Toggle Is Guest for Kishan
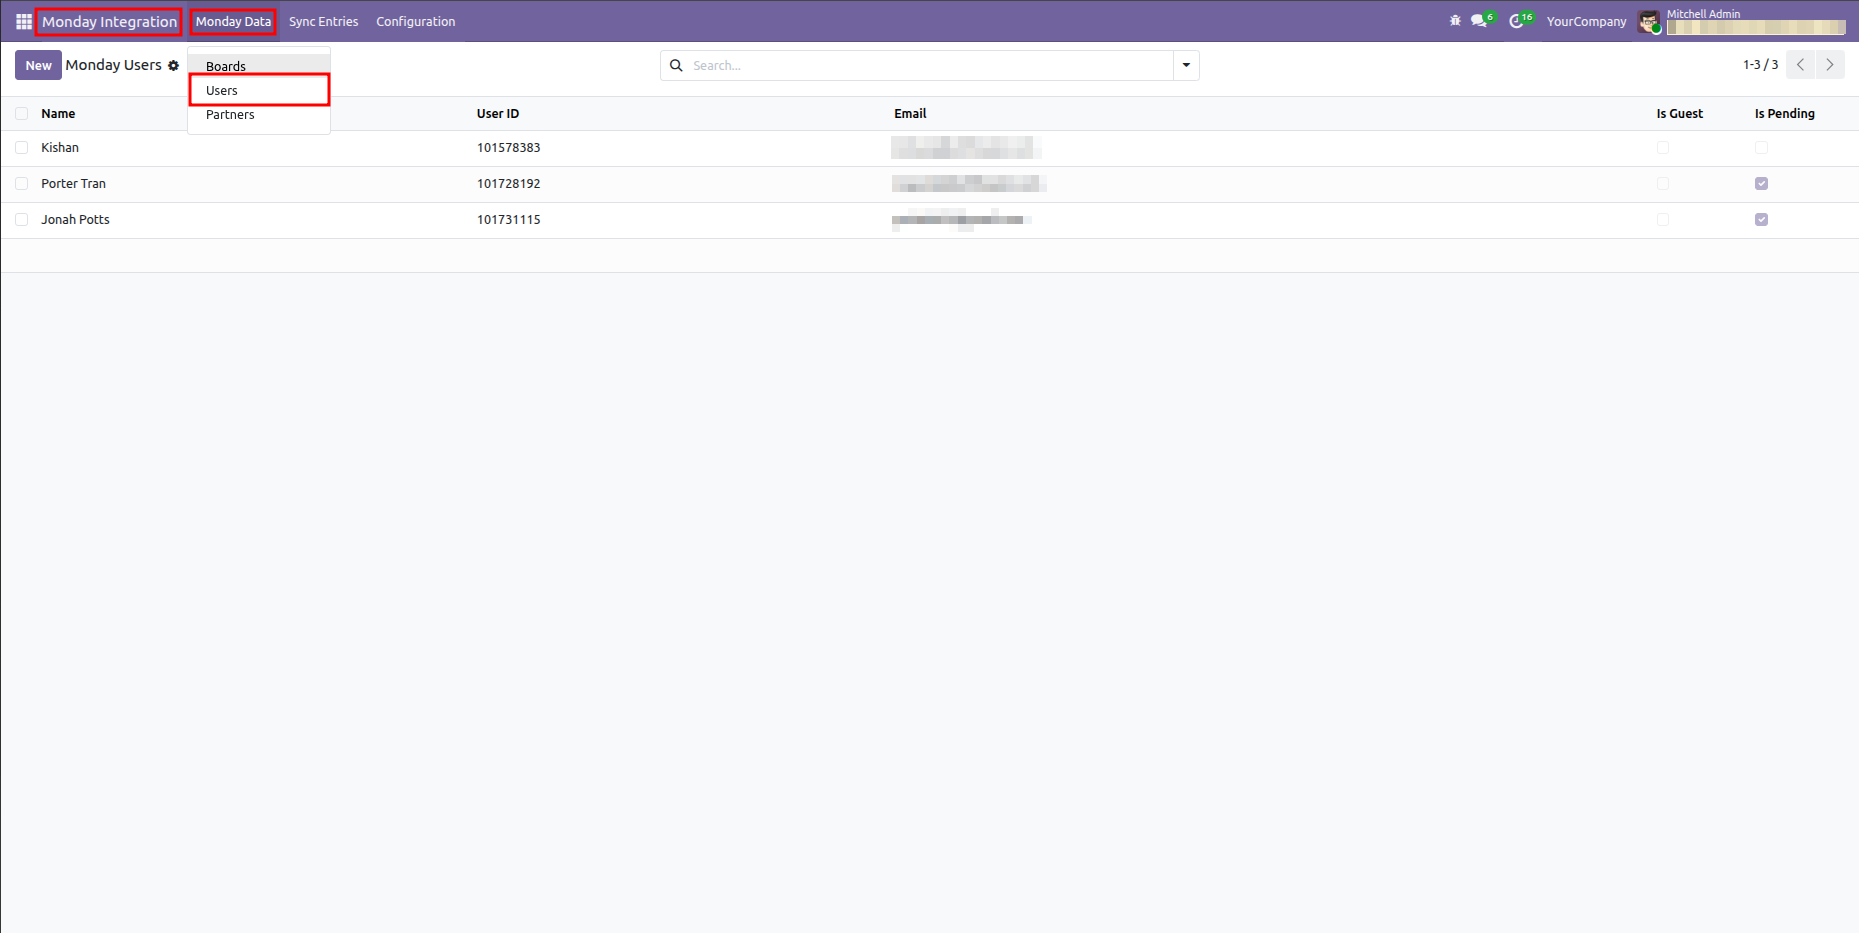This screenshot has width=1859, height=933. pyautogui.click(x=1663, y=148)
